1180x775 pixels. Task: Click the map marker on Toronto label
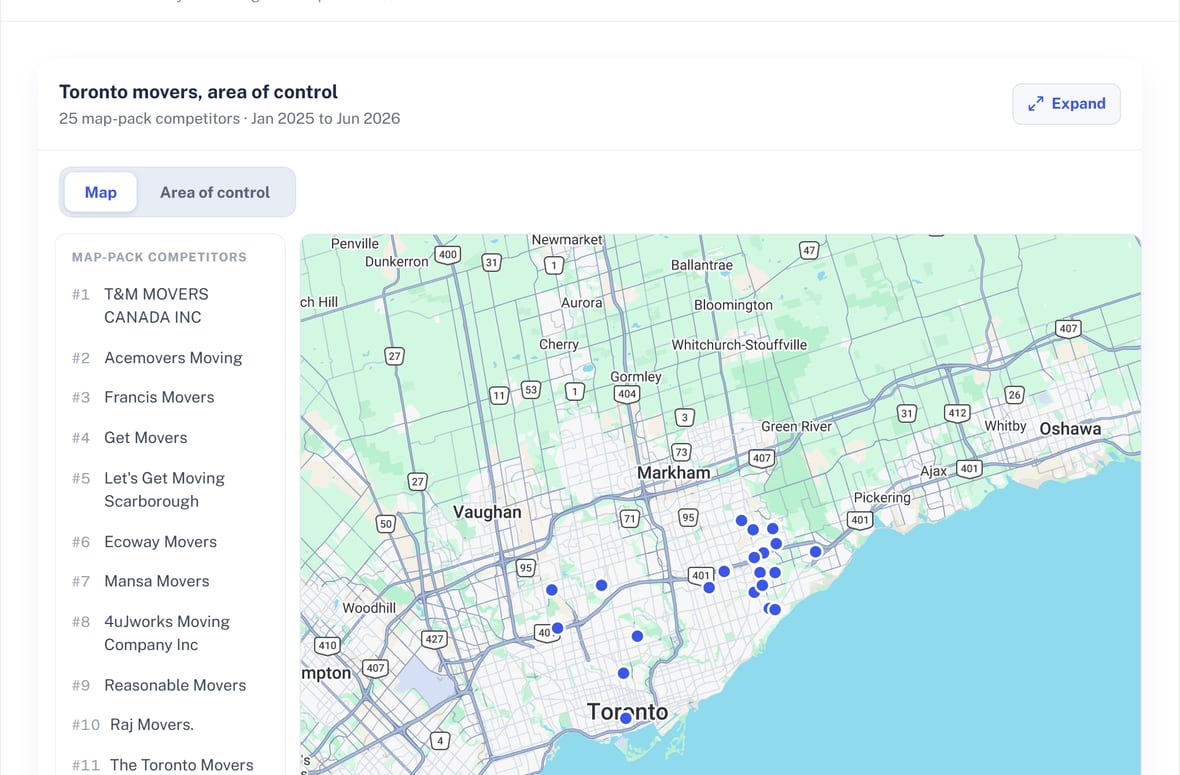tap(625, 718)
